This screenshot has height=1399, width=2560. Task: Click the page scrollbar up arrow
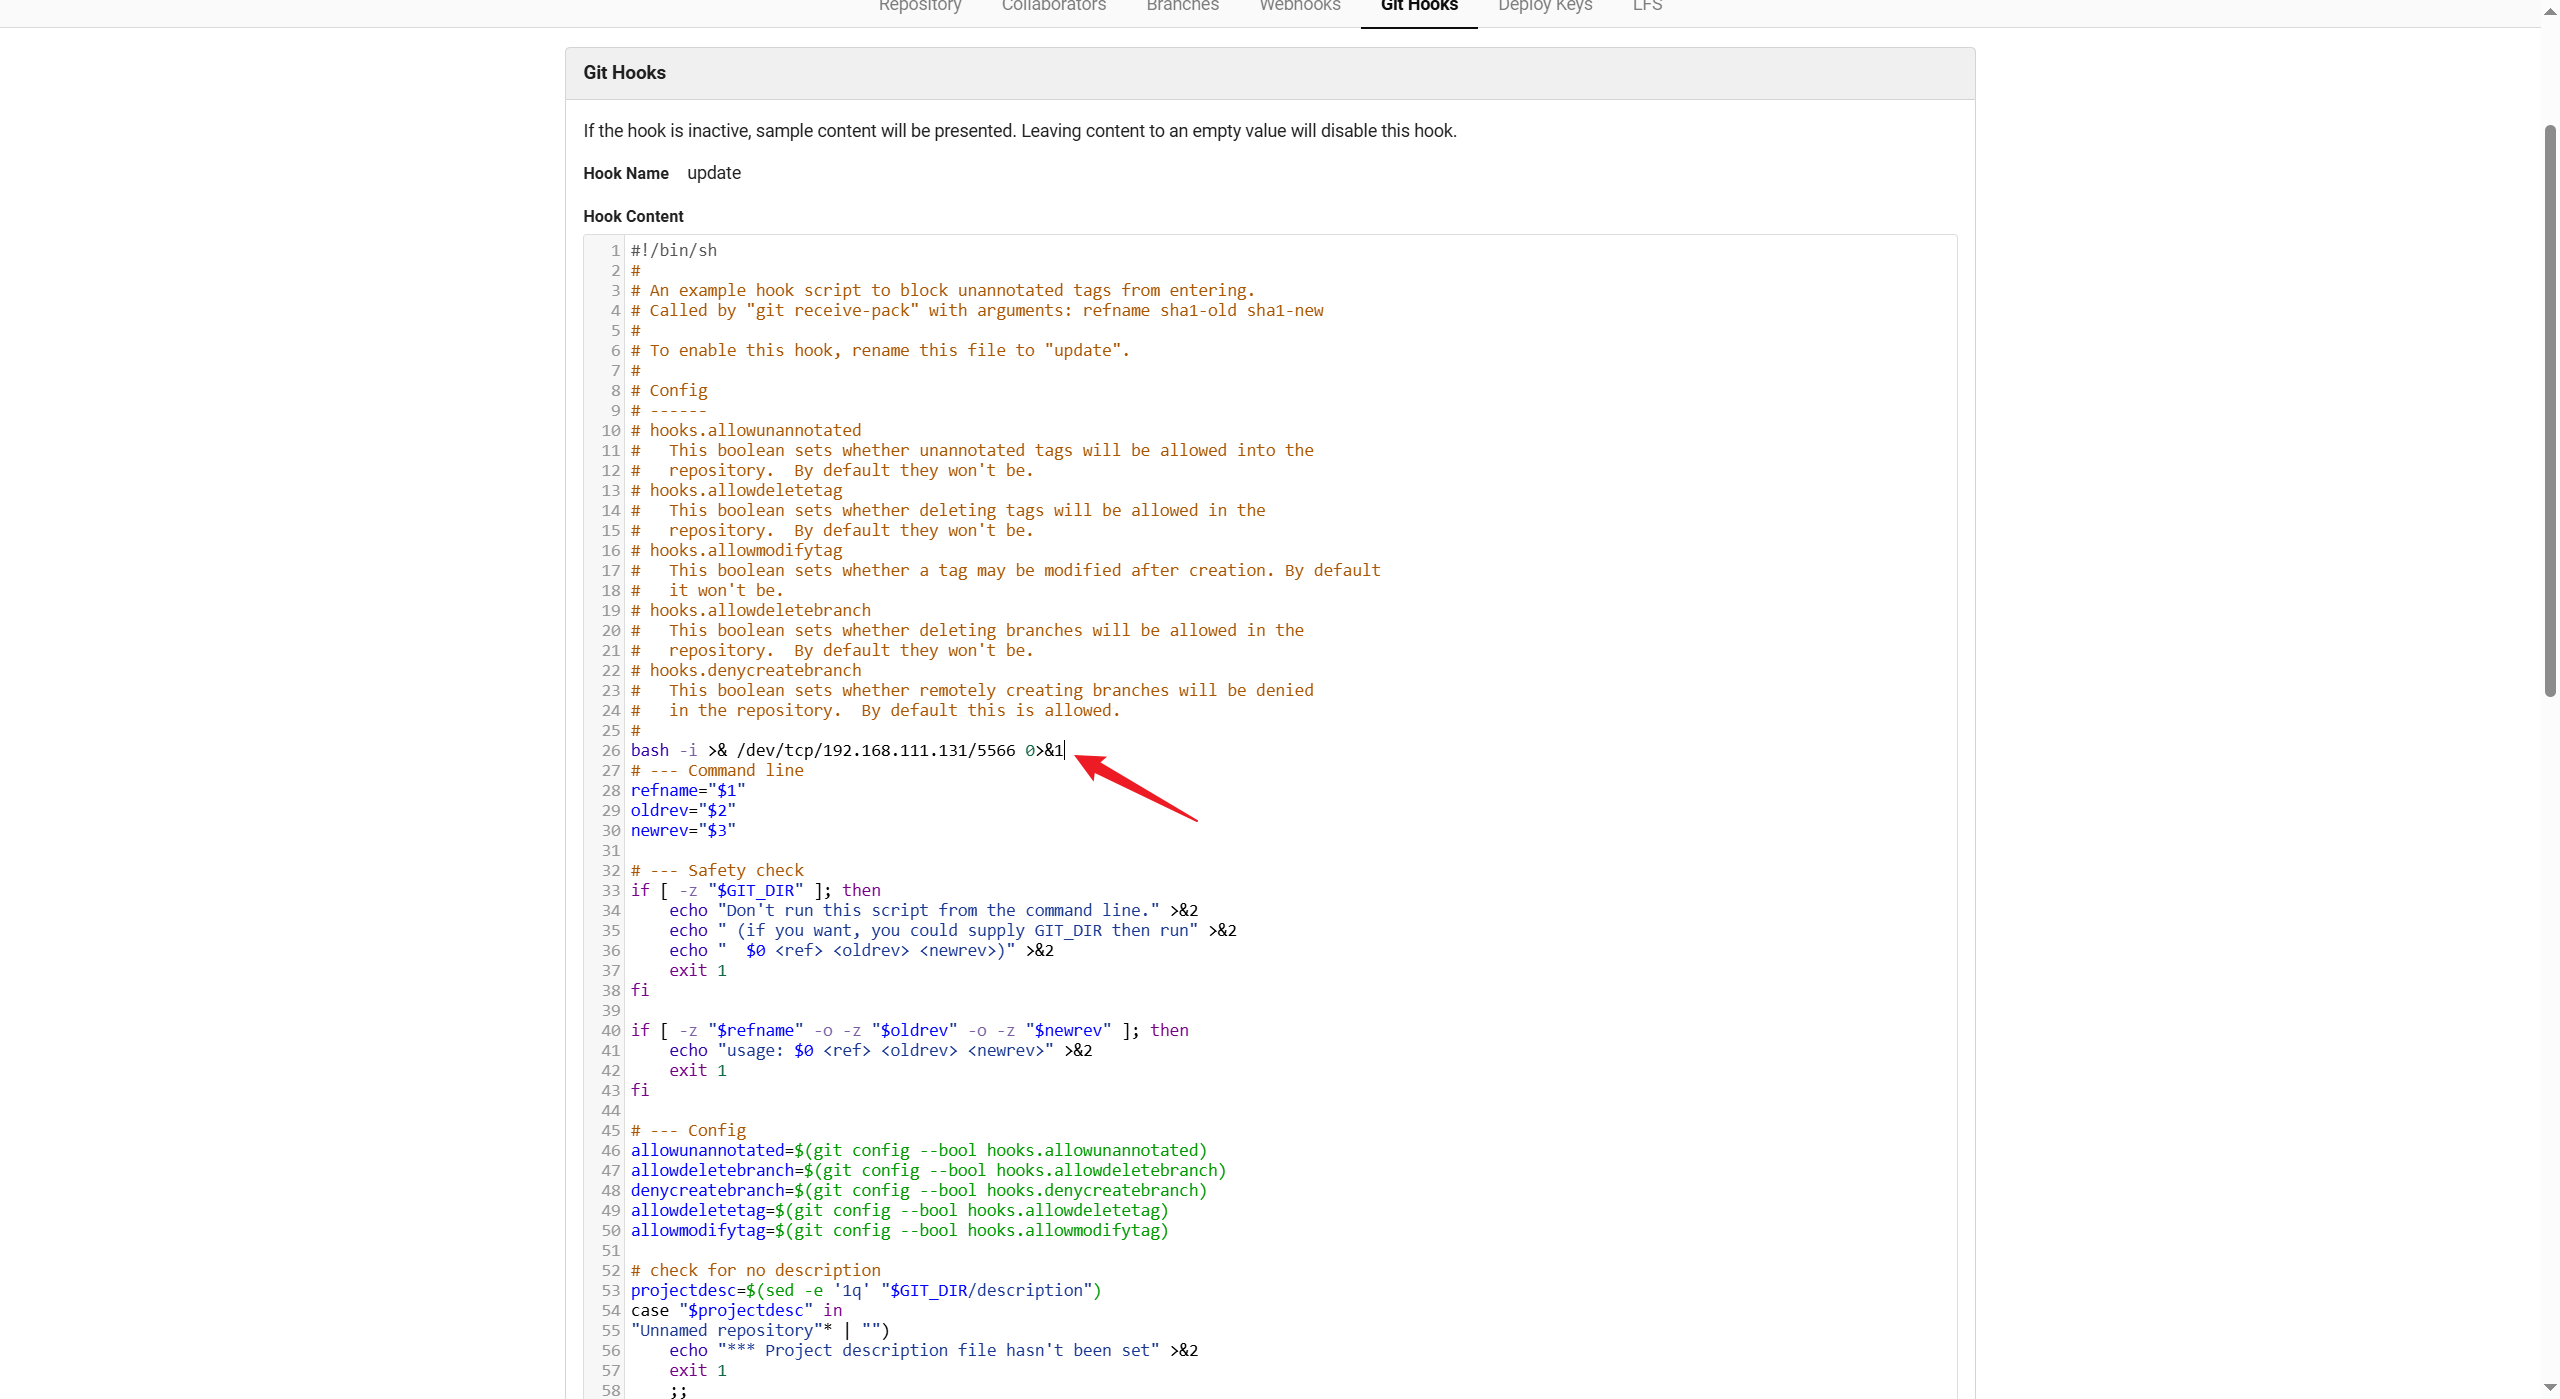click(2550, 11)
